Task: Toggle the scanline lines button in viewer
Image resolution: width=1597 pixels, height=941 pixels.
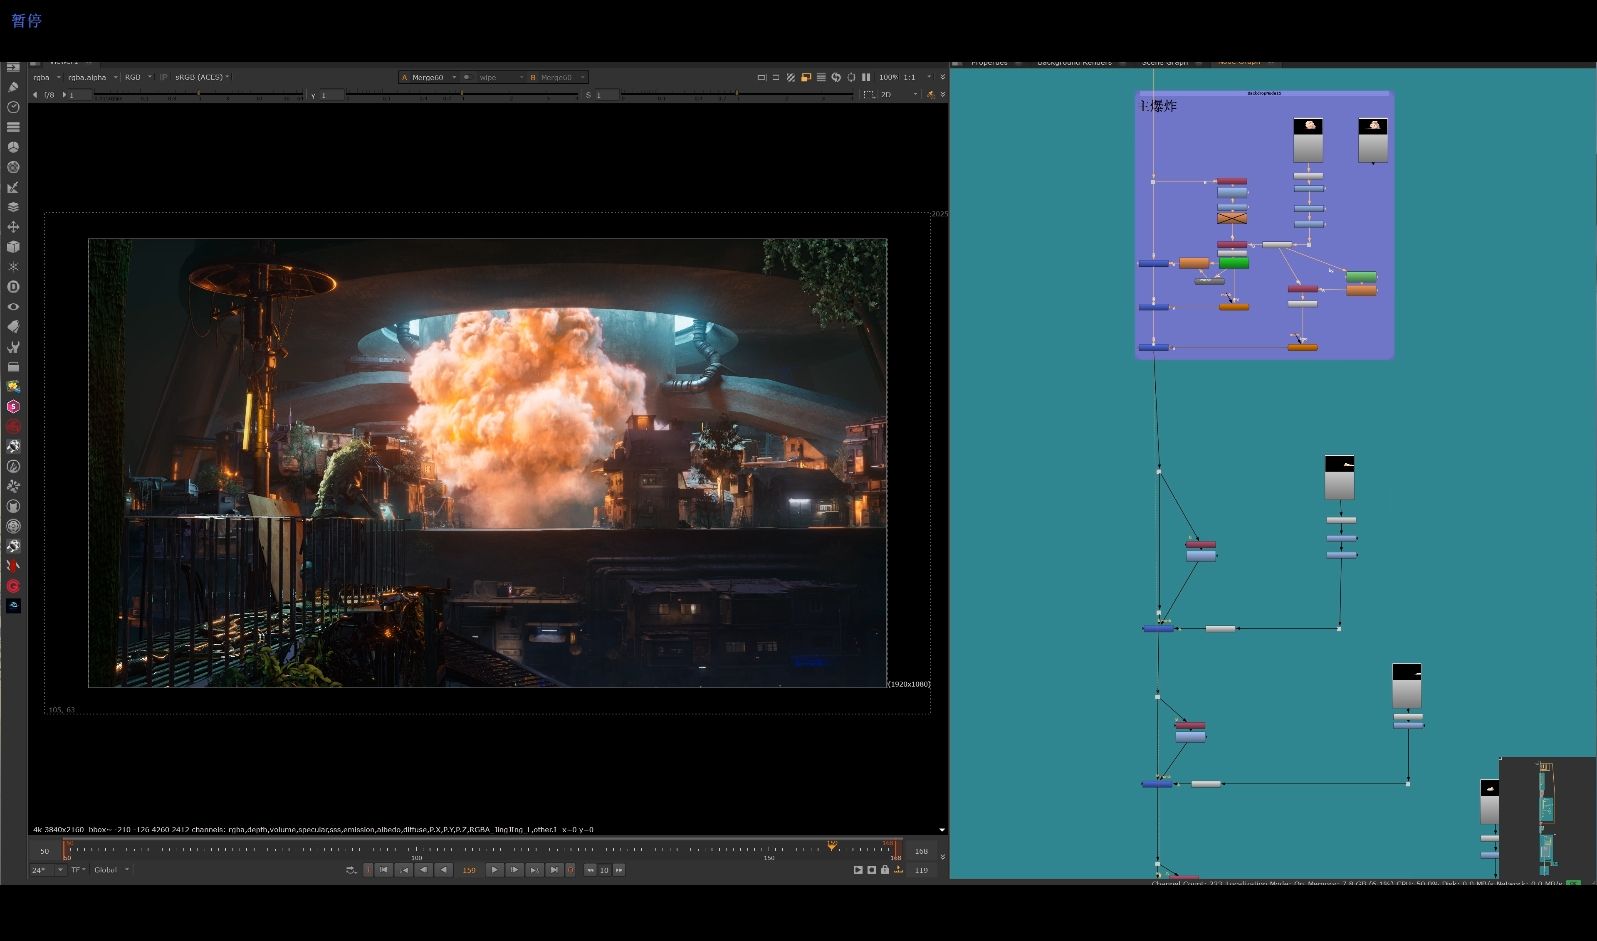Action: [x=821, y=77]
